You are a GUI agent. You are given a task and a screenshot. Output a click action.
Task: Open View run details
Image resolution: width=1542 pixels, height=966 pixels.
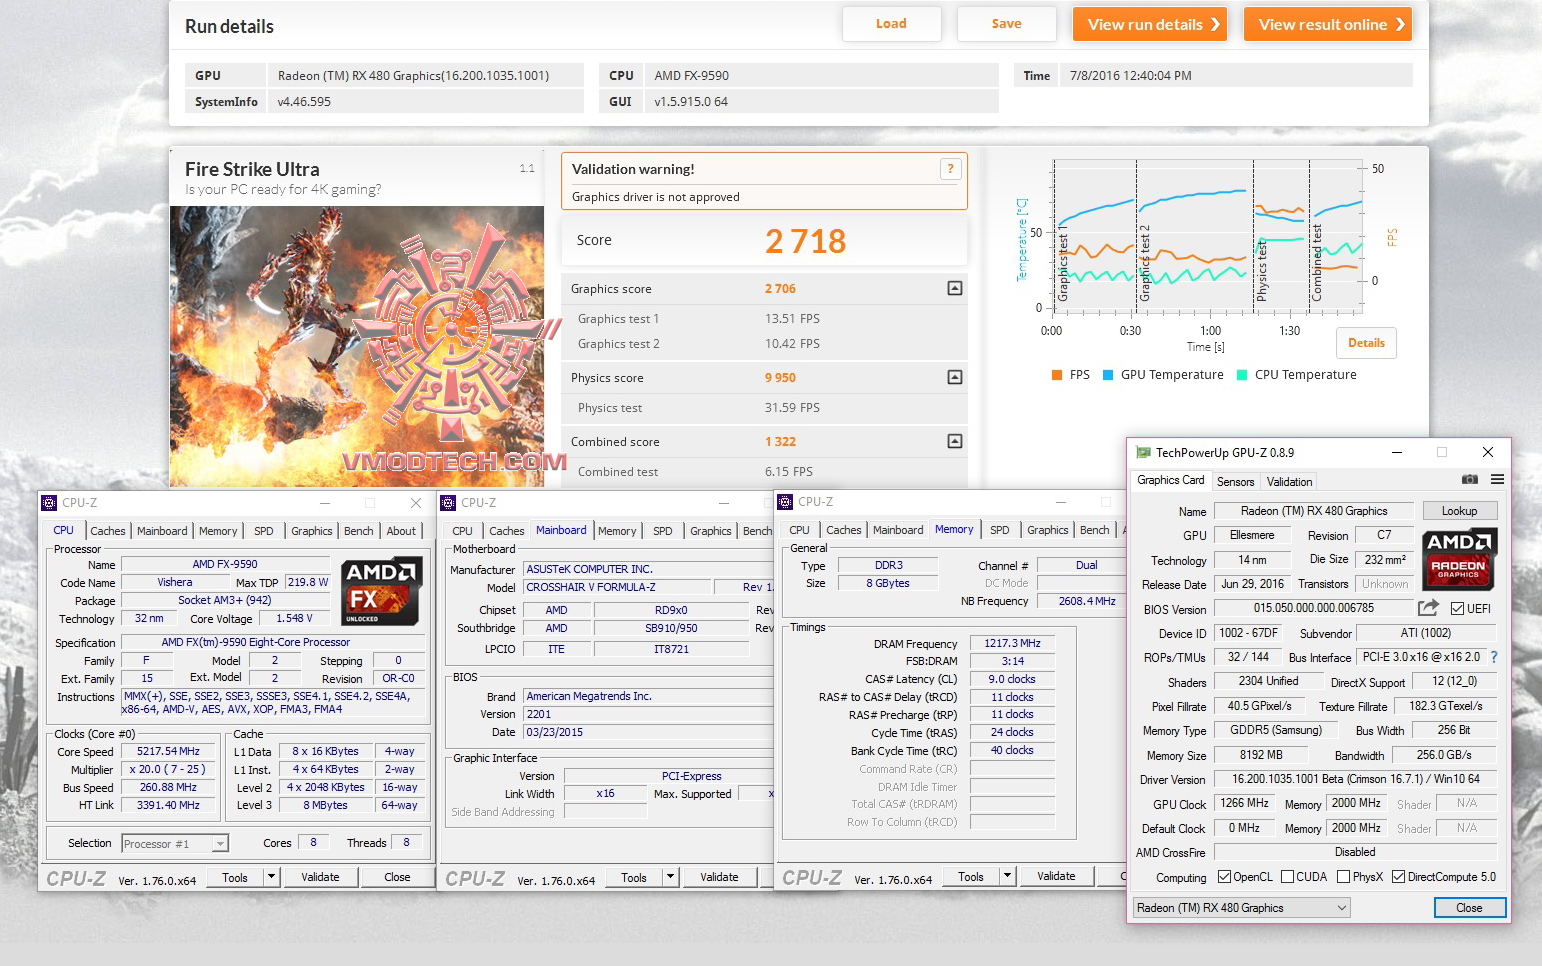tap(1151, 24)
